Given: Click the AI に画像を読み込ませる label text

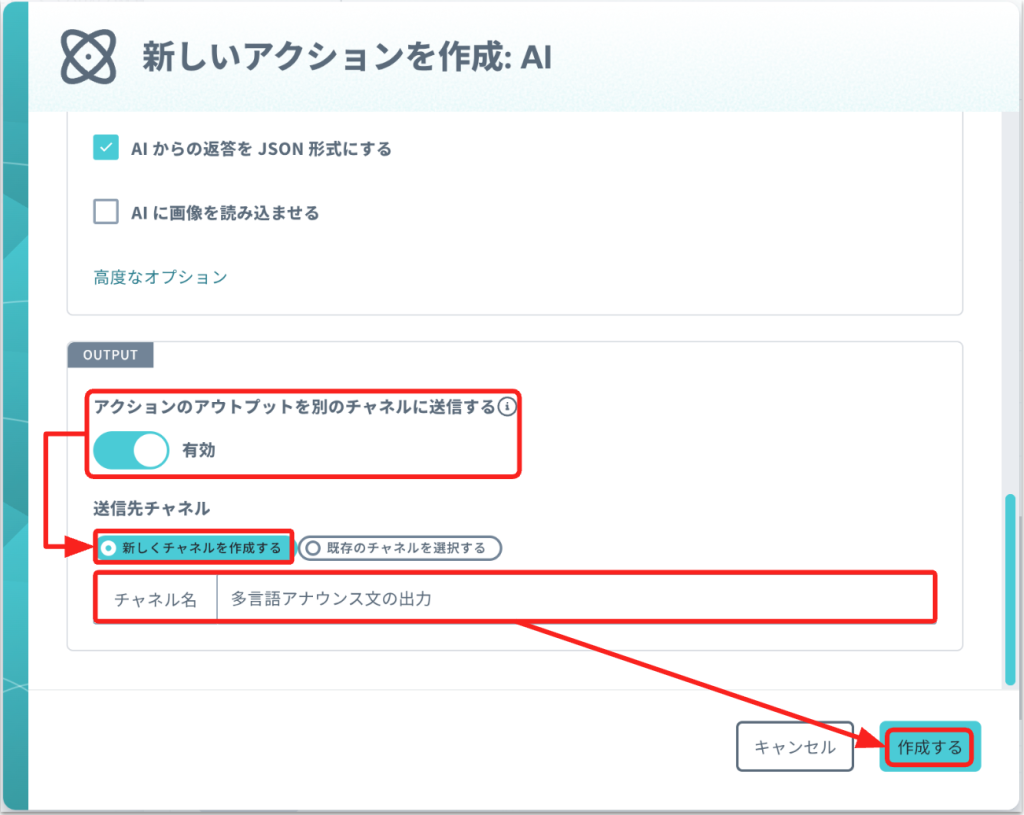Looking at the screenshot, I should (225, 212).
